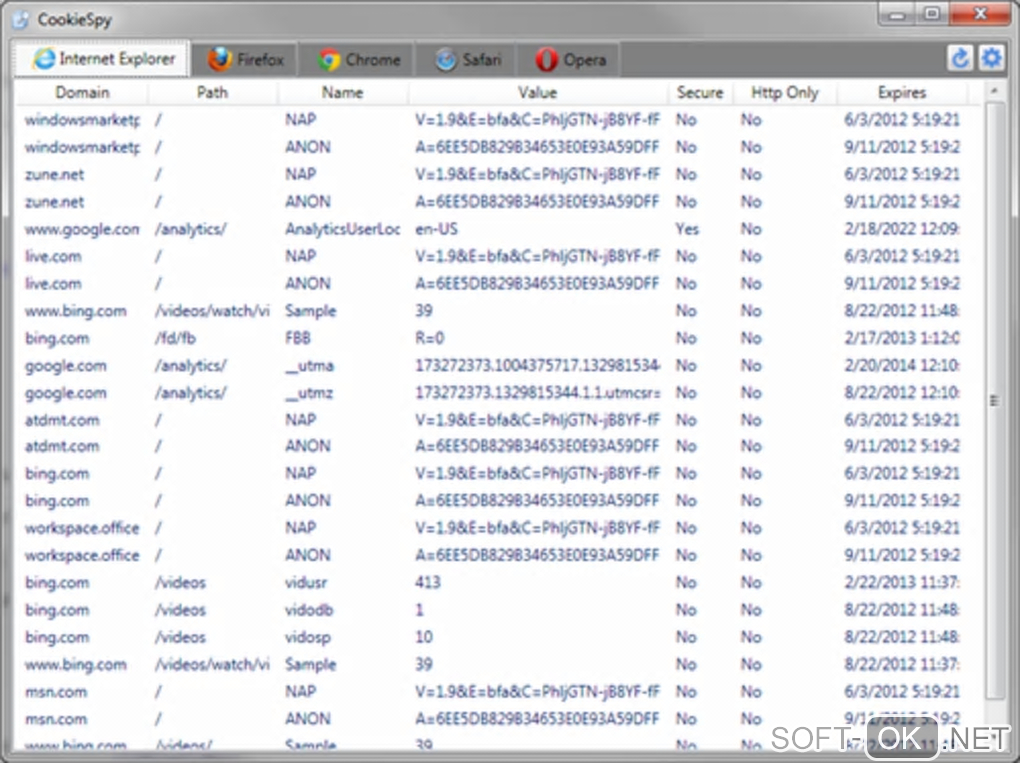
Task: Maximize the CookieSpy window
Action: pyautogui.click(x=932, y=14)
